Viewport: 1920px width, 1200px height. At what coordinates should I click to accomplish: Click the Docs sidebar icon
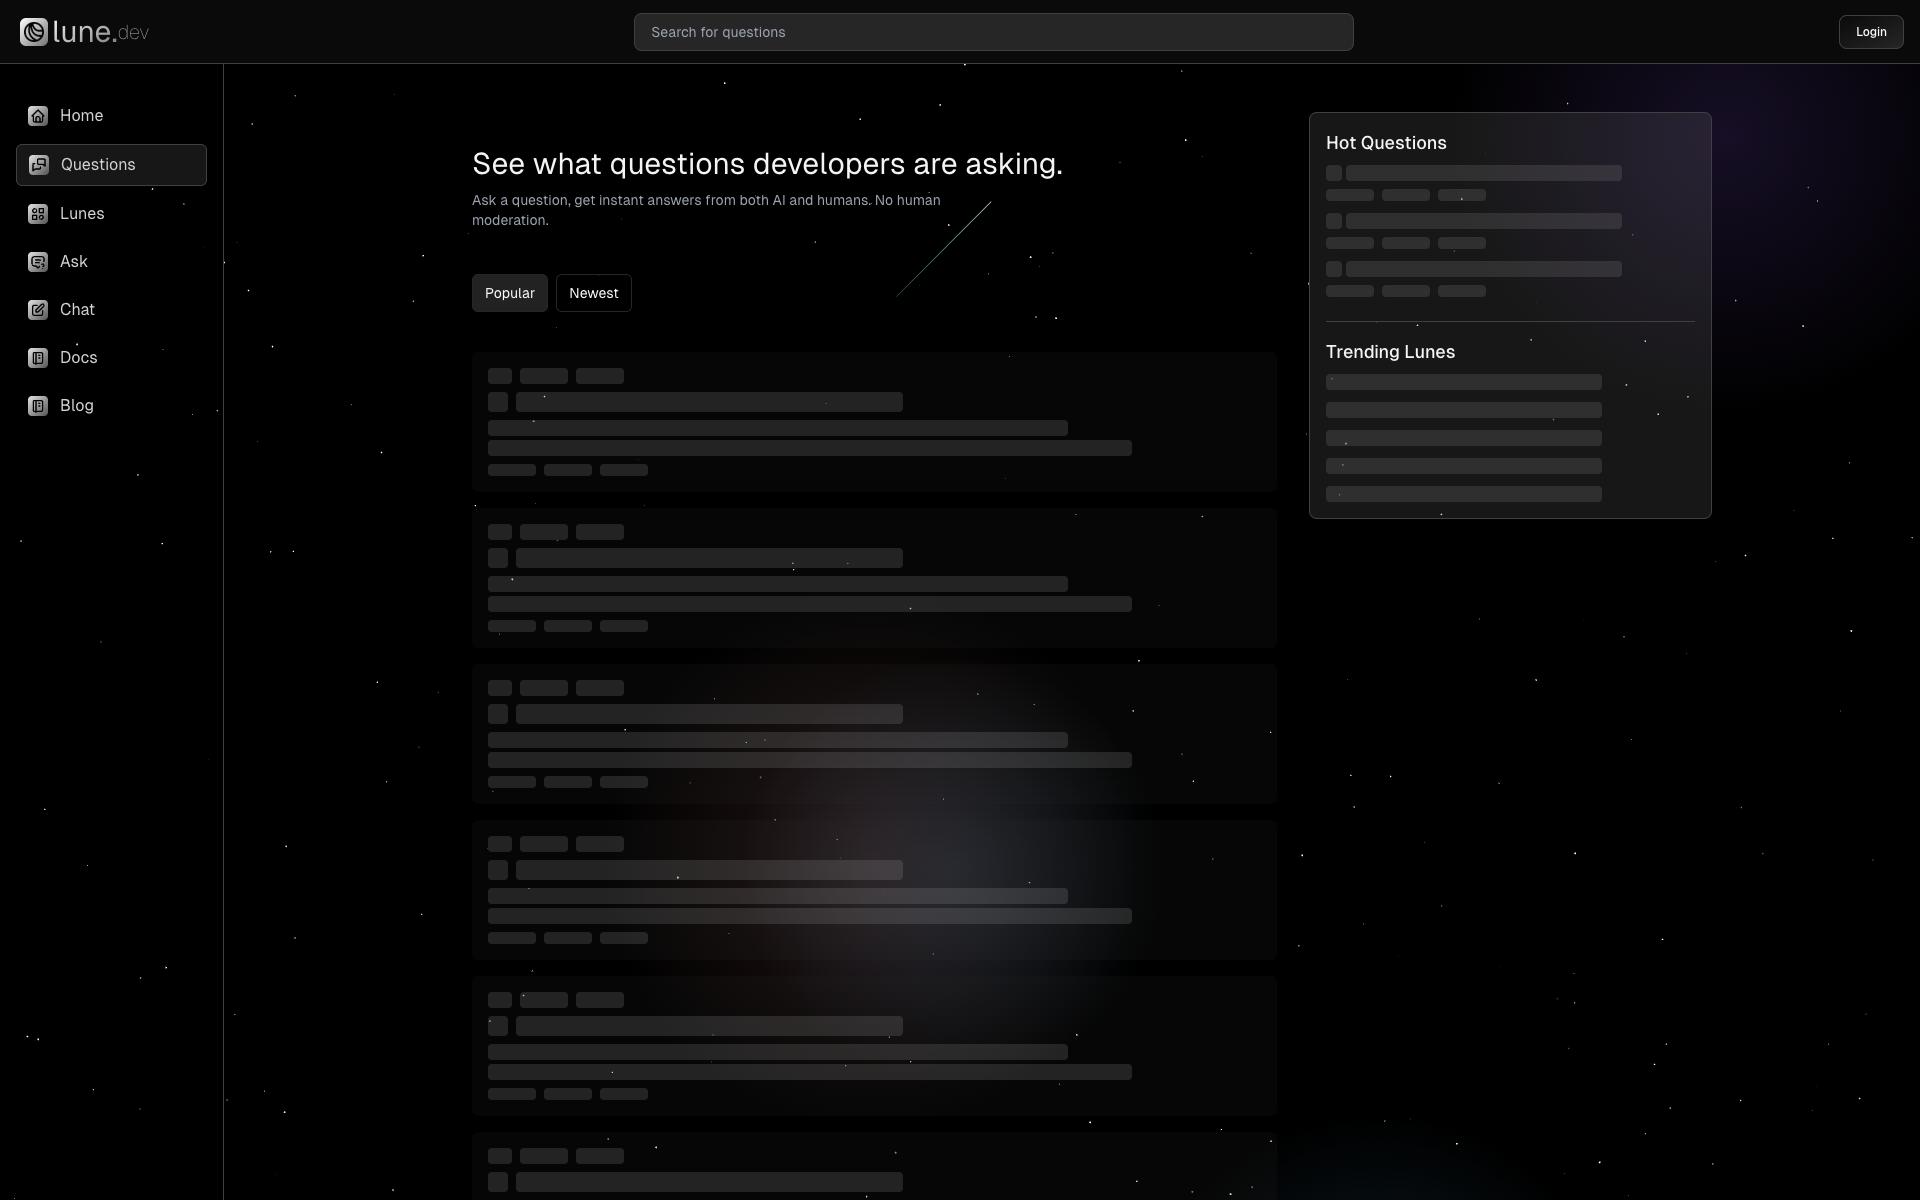[x=38, y=358]
